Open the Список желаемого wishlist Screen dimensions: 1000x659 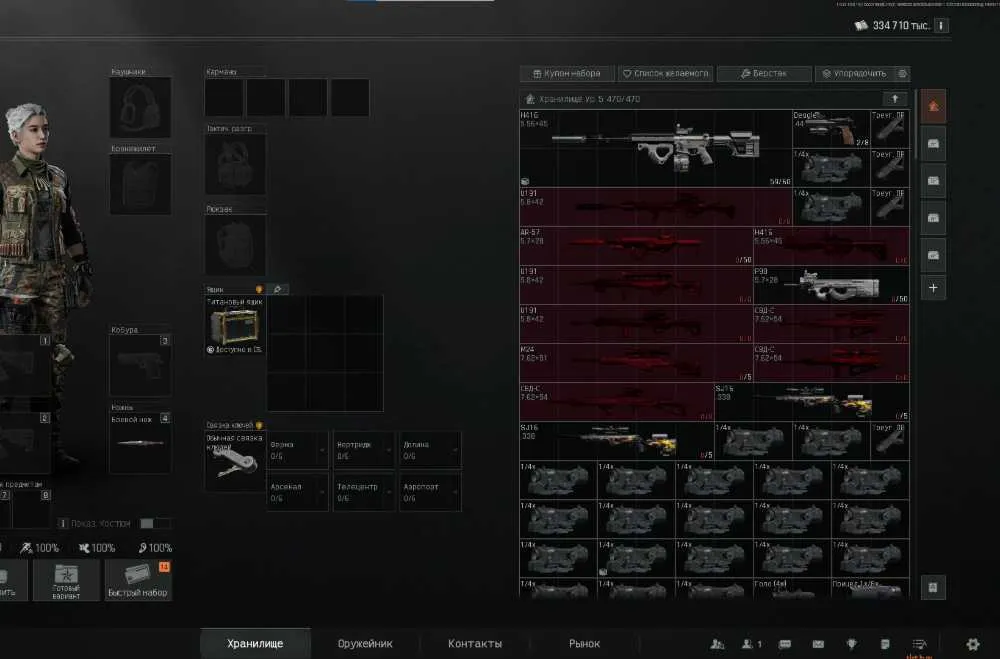click(665, 74)
